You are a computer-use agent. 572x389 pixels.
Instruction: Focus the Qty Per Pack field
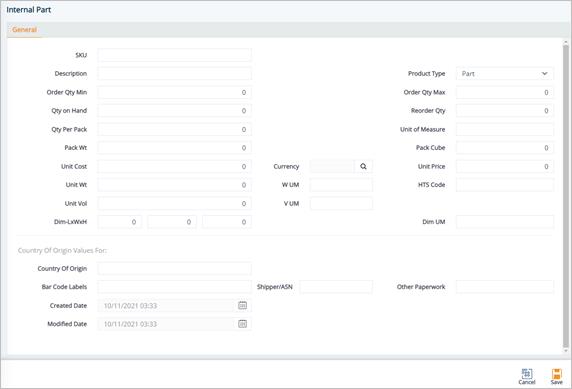[174, 130]
